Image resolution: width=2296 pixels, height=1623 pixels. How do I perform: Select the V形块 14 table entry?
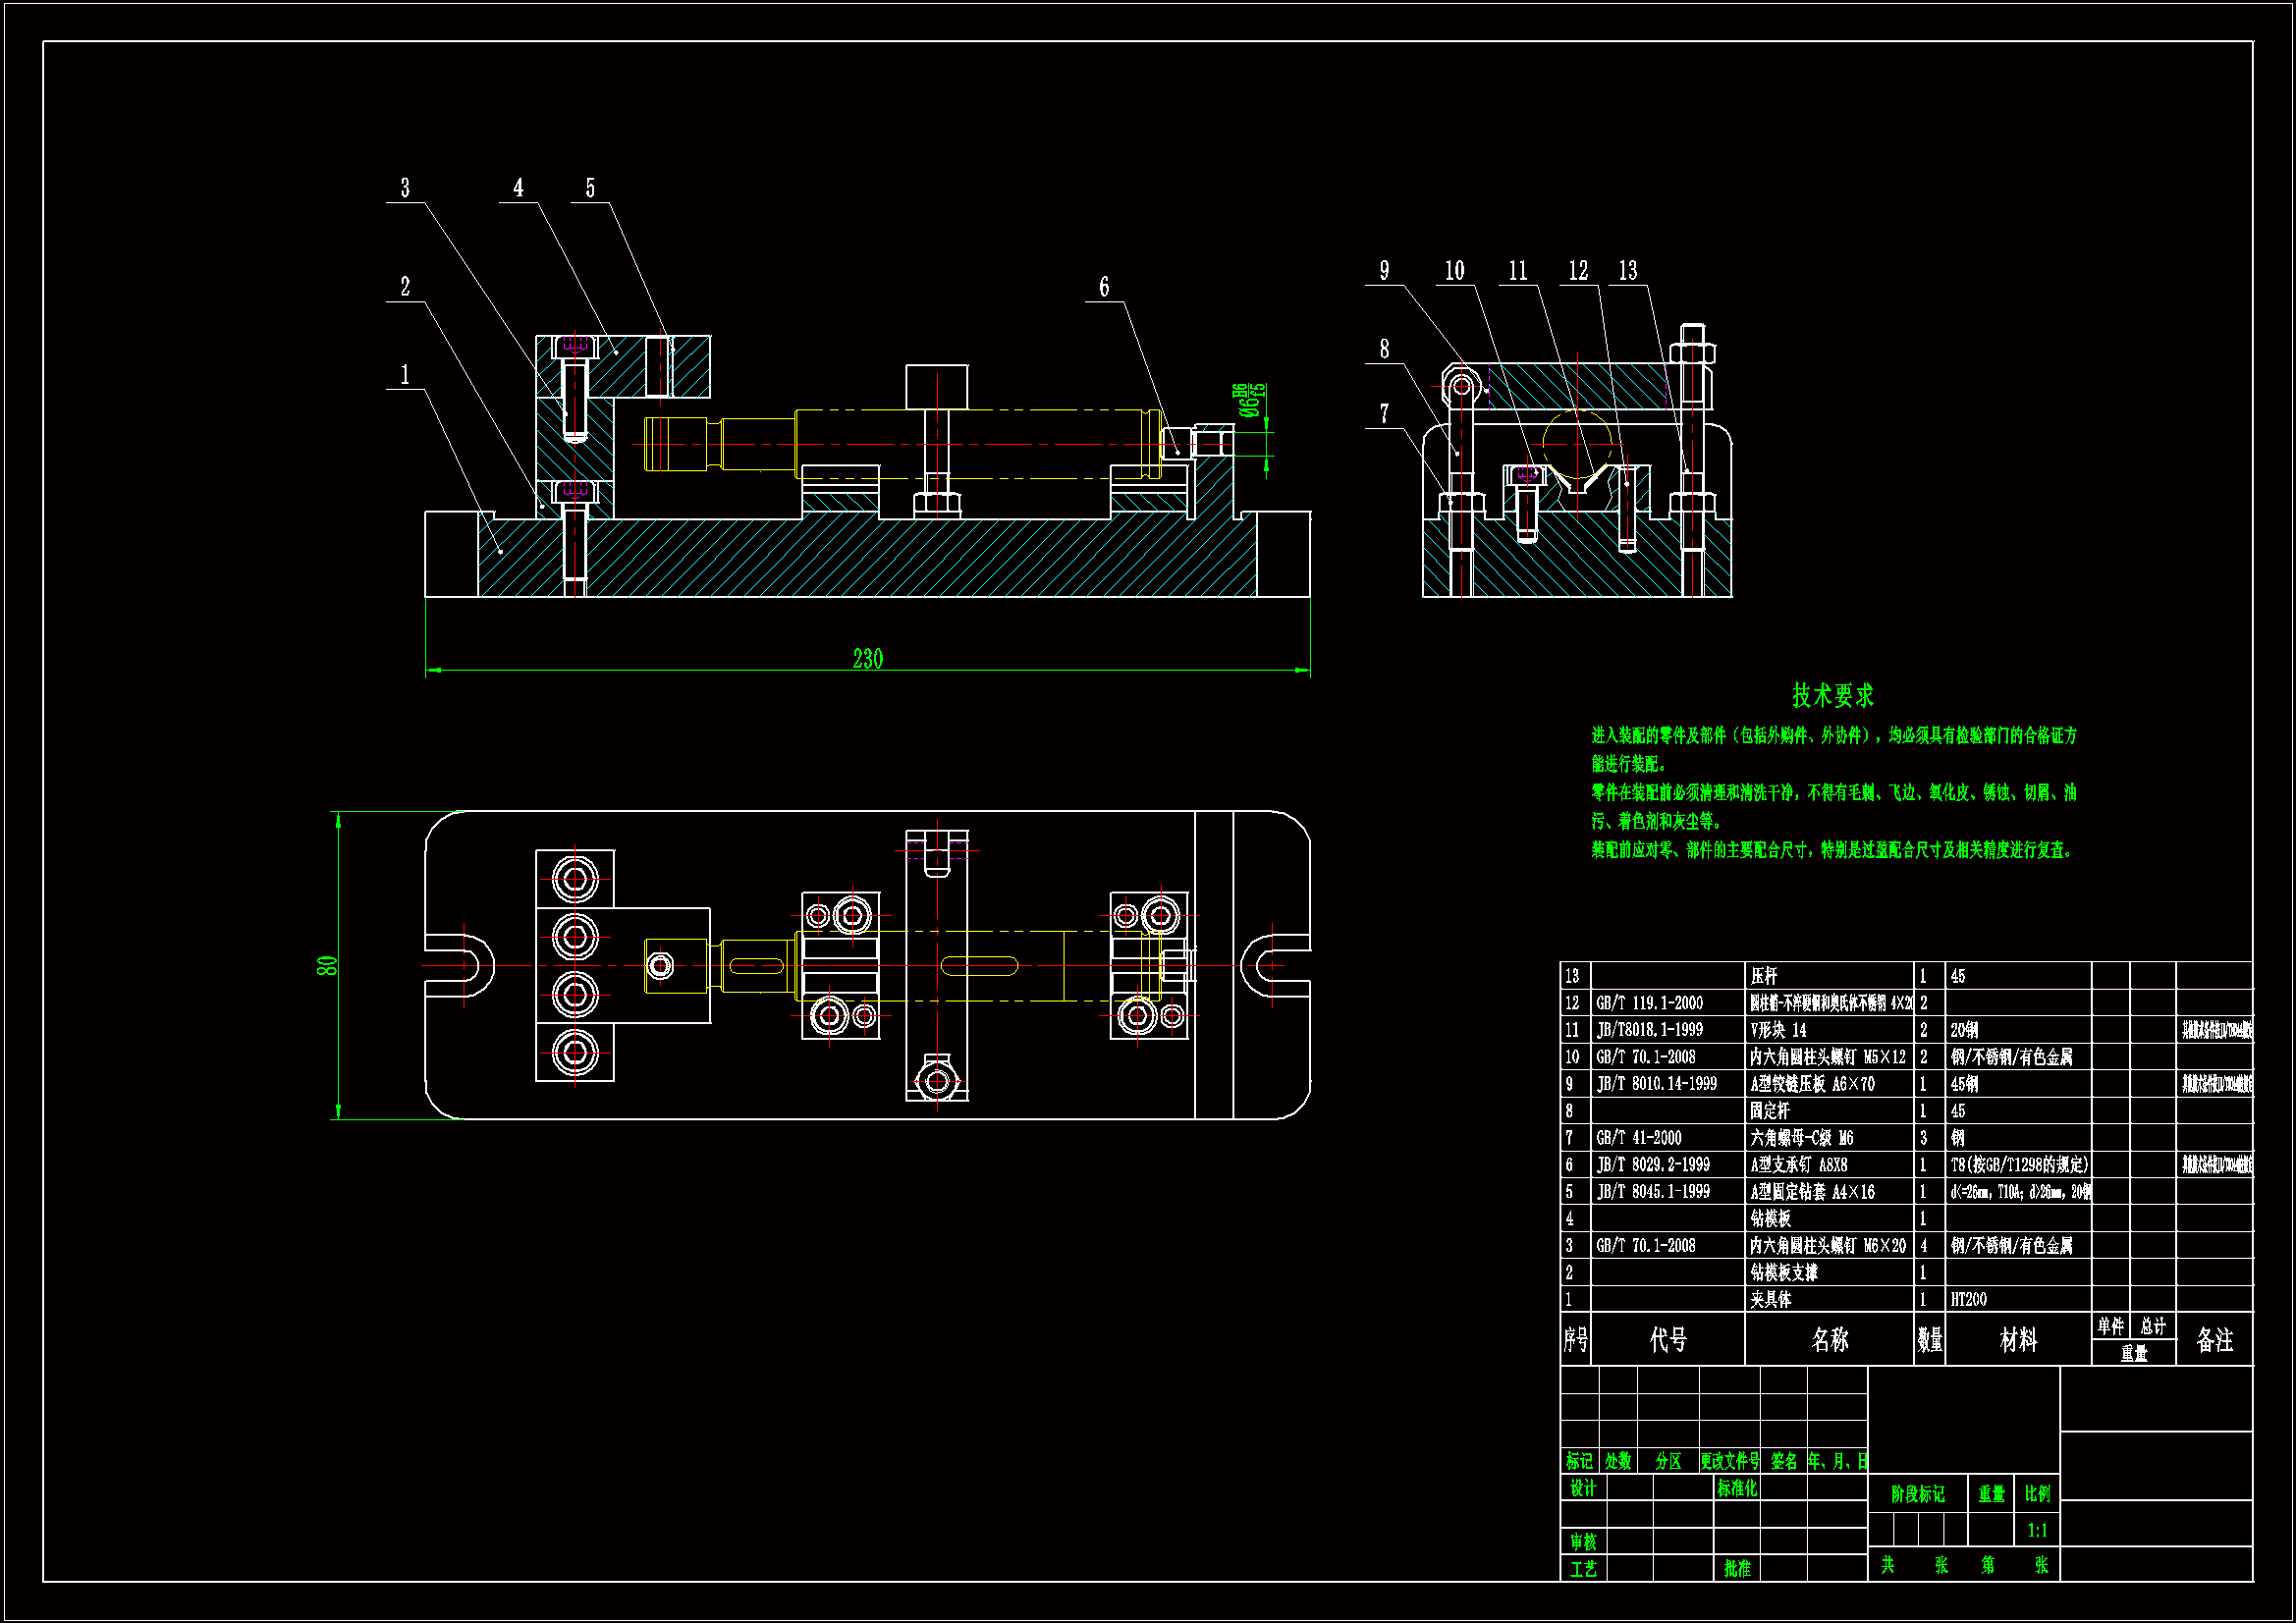pyautogui.click(x=1778, y=1030)
